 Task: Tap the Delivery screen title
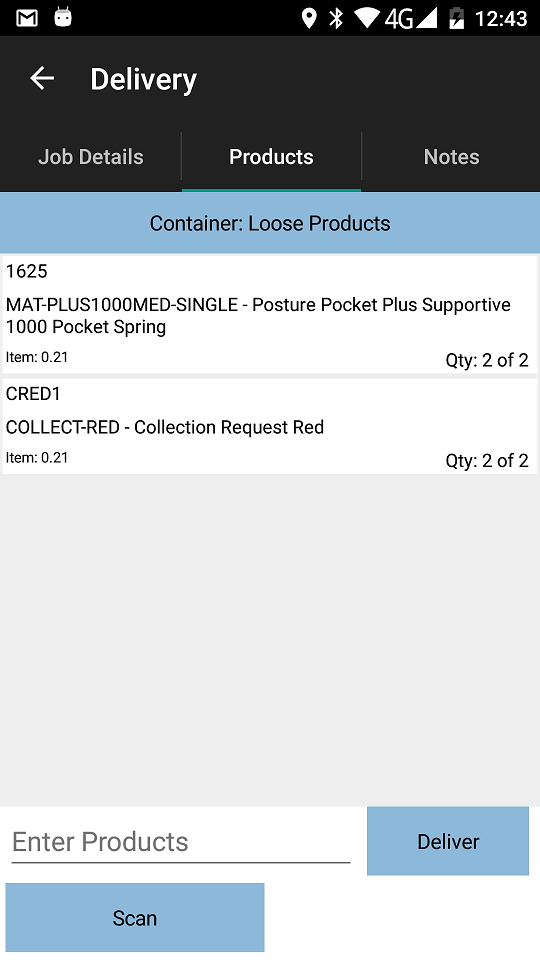point(143,79)
